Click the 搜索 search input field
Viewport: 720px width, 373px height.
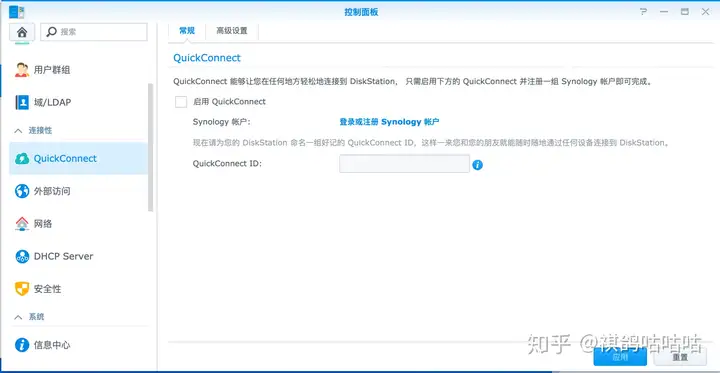point(94,32)
